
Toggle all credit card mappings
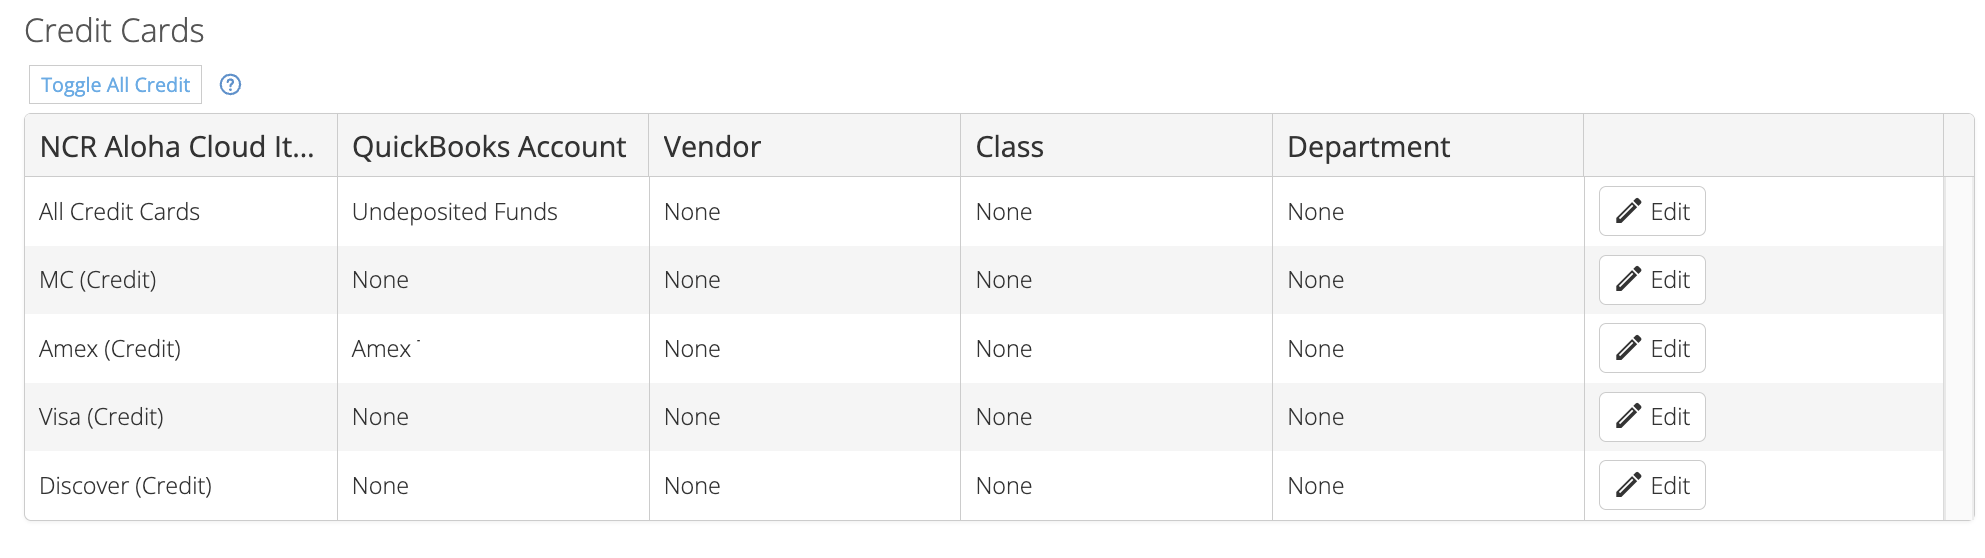[115, 85]
